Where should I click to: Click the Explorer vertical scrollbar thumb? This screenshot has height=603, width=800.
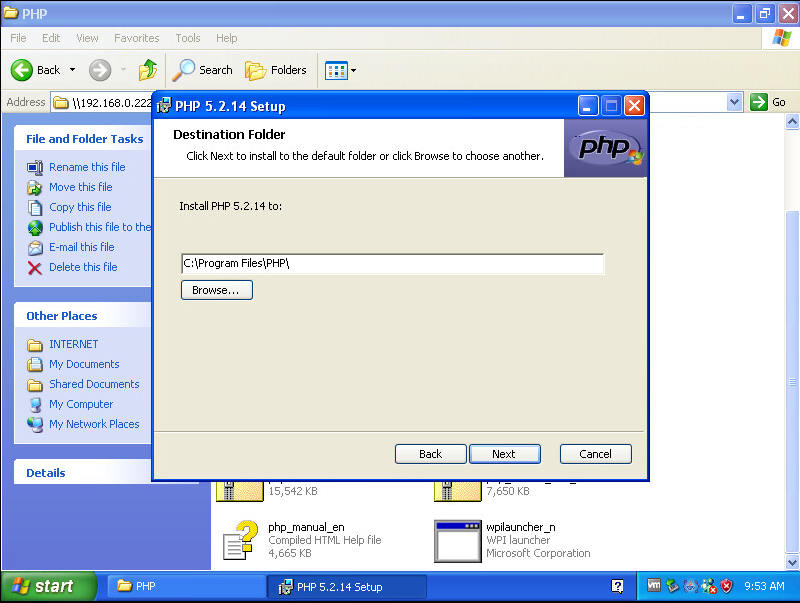[x=792, y=382]
